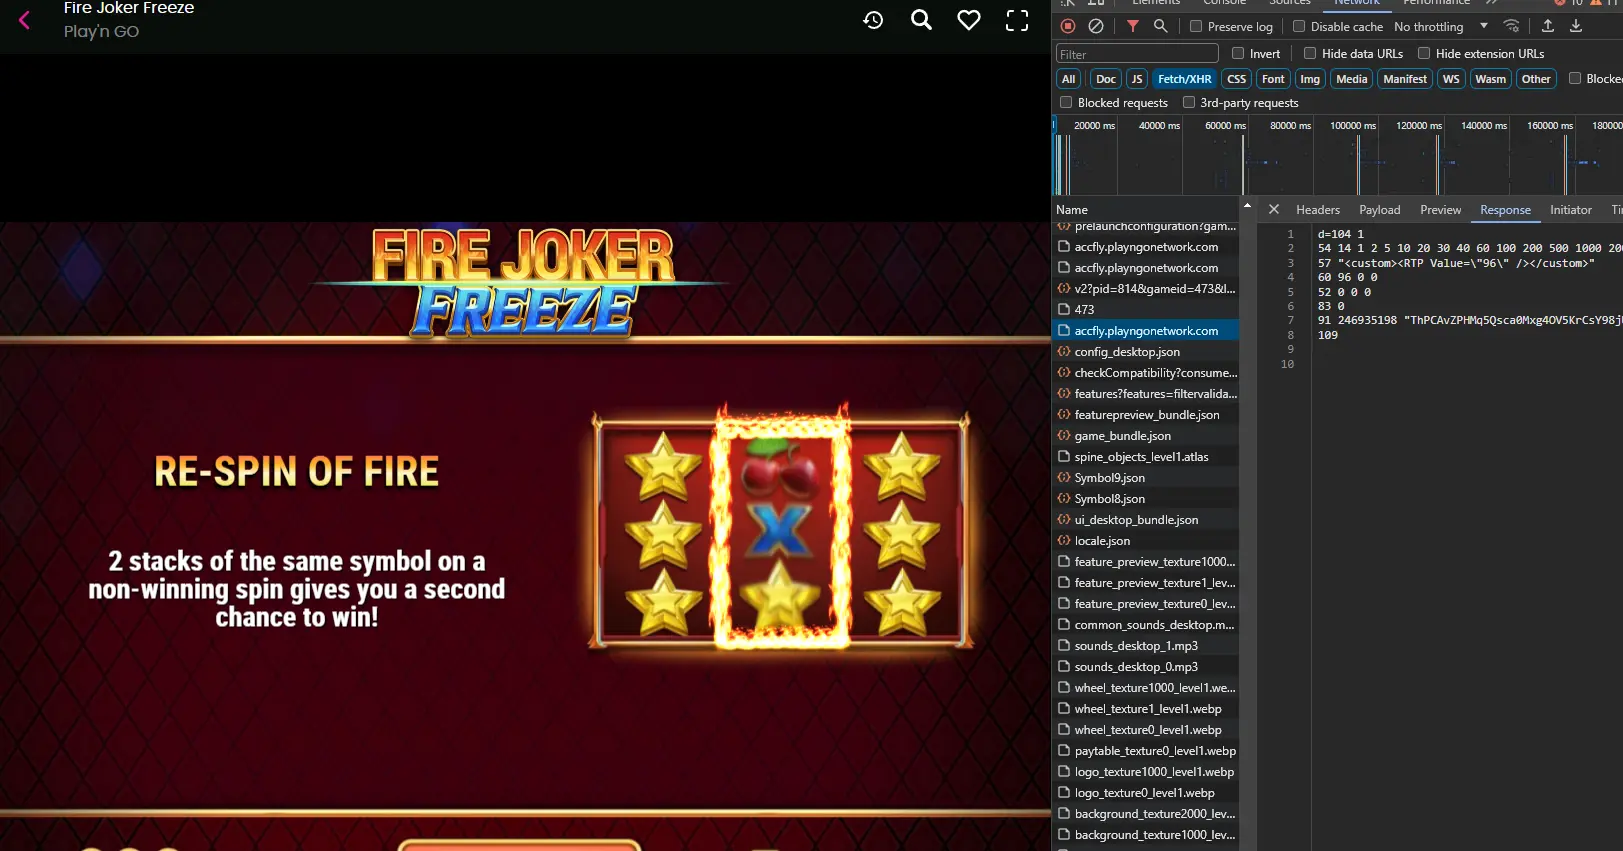Focus the Filter text field

[1137, 54]
